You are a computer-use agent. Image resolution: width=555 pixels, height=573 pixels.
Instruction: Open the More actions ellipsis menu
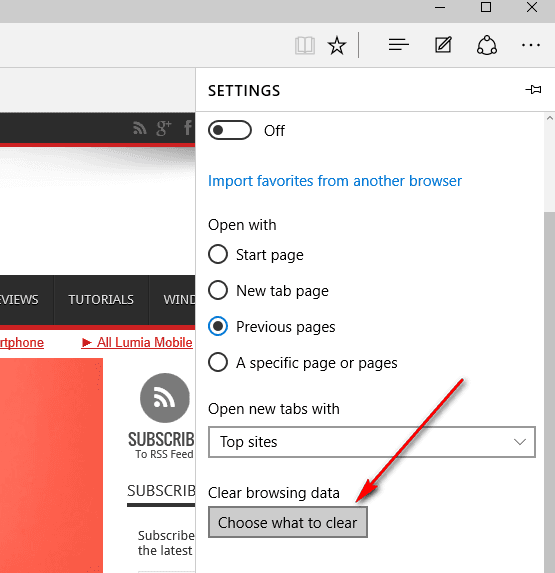click(531, 45)
